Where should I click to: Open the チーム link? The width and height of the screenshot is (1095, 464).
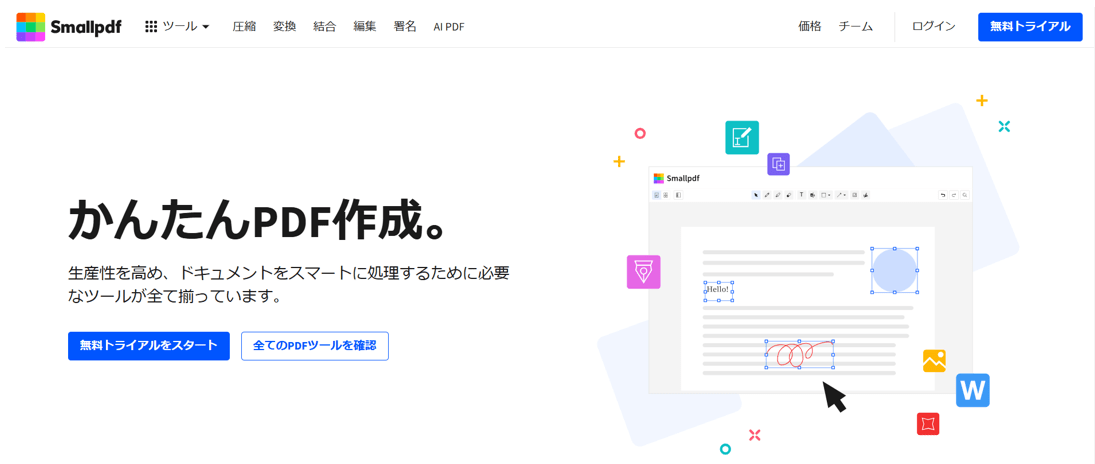pos(856,27)
